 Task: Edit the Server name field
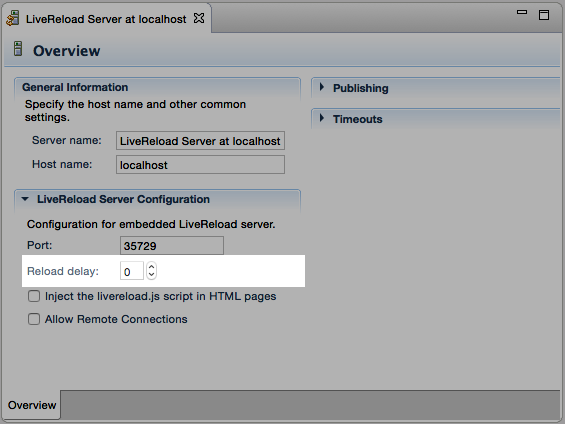200,141
